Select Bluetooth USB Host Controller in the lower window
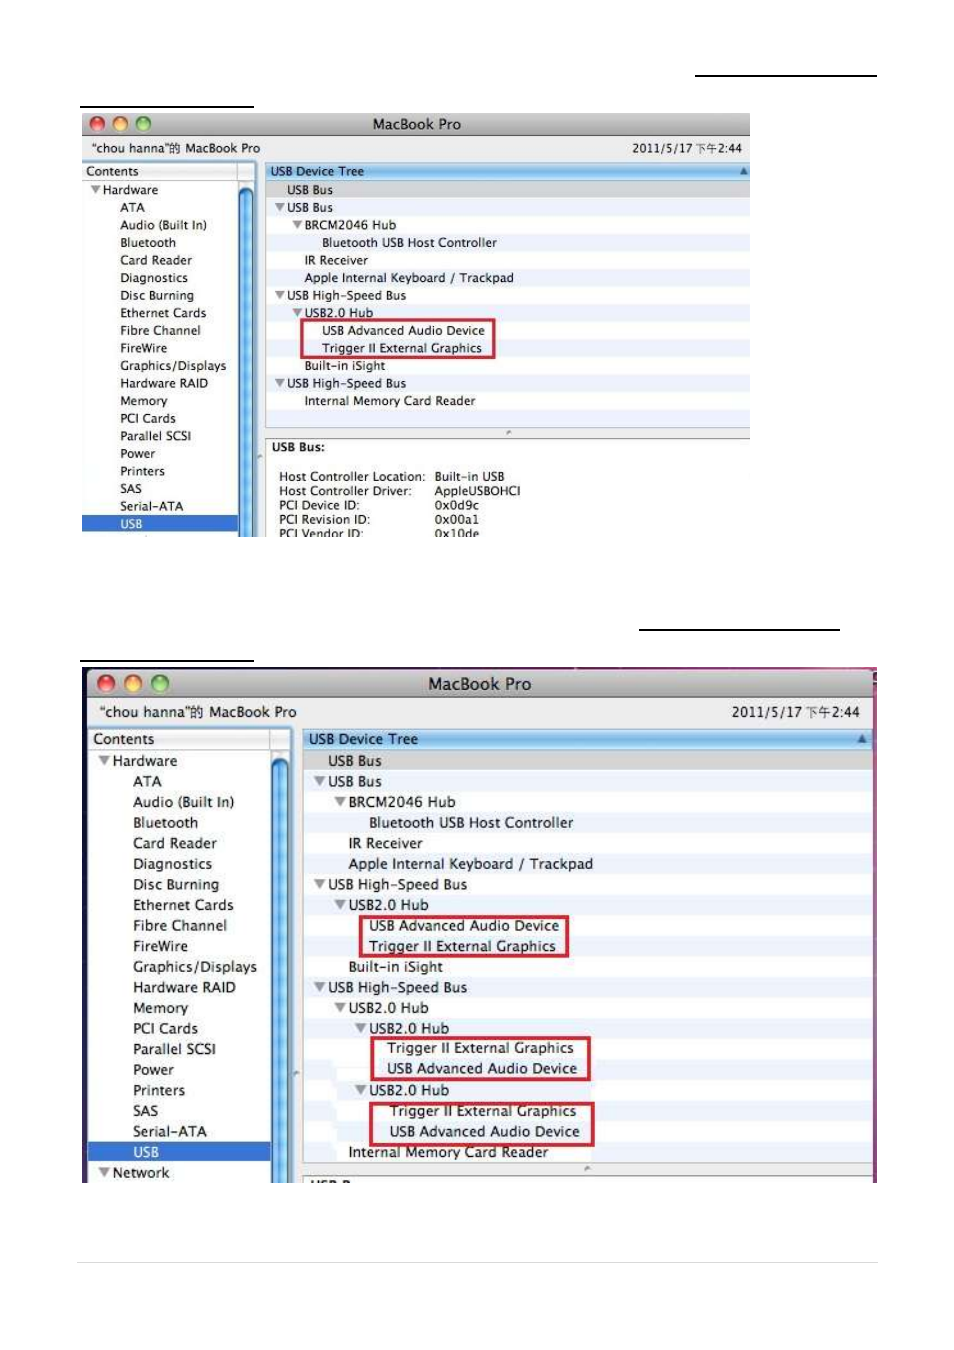 coord(471,823)
